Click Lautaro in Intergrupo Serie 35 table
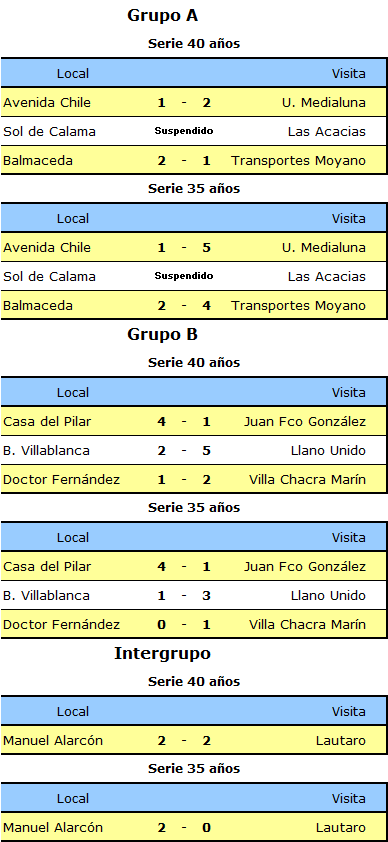This screenshot has height=842, width=388. [341, 828]
